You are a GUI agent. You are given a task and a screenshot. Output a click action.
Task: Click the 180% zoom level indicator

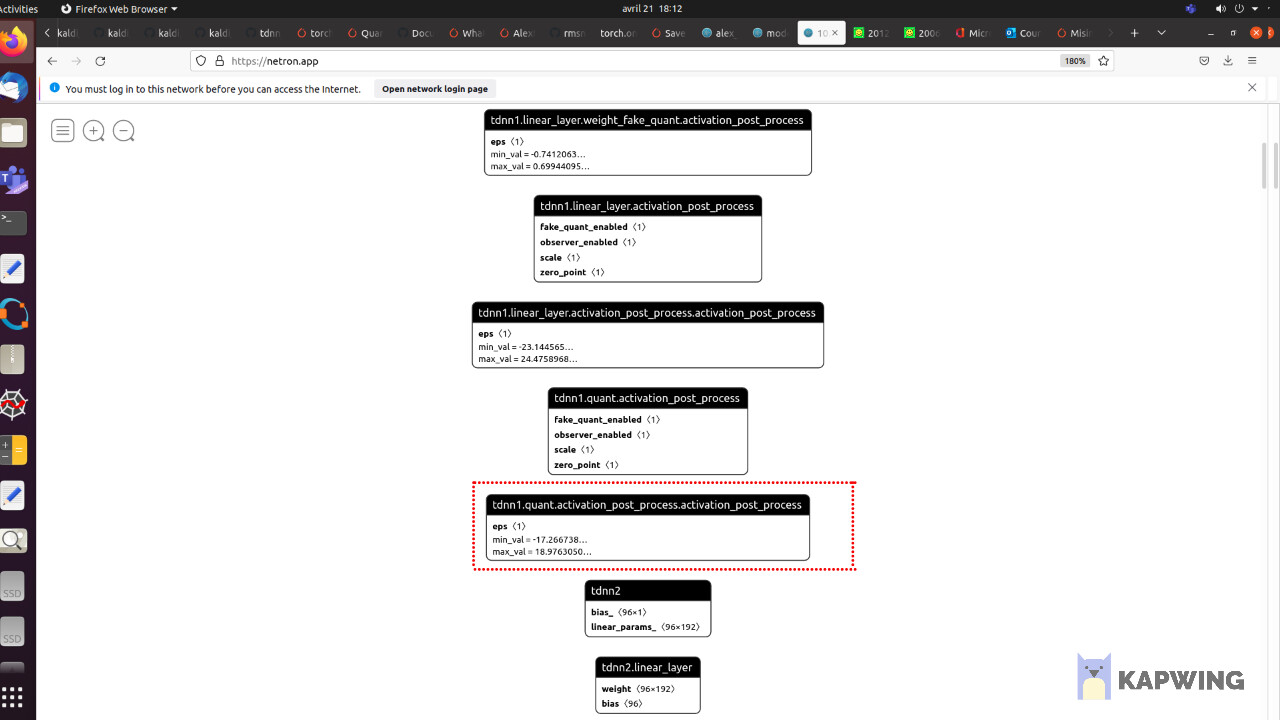coord(1075,61)
